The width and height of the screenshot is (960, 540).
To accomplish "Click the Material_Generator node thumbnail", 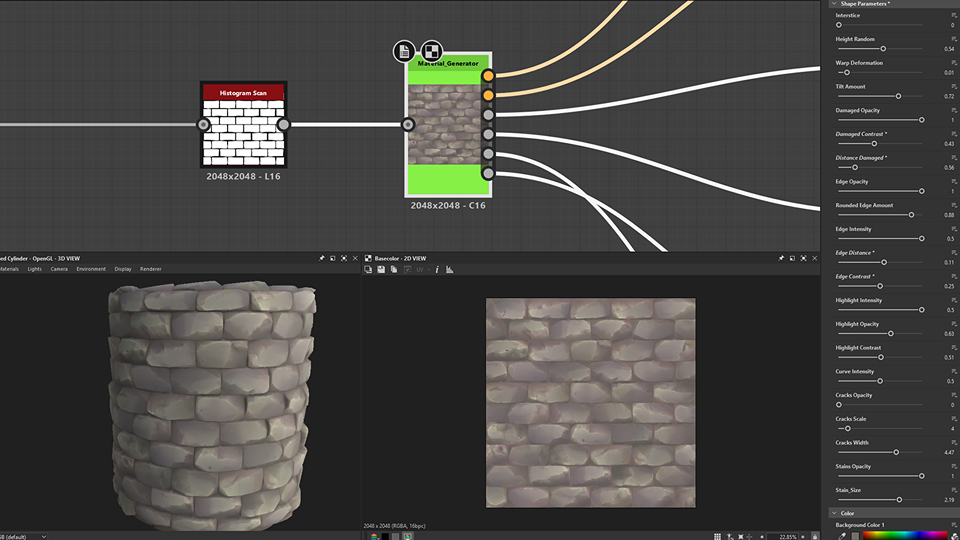I will 447,125.
